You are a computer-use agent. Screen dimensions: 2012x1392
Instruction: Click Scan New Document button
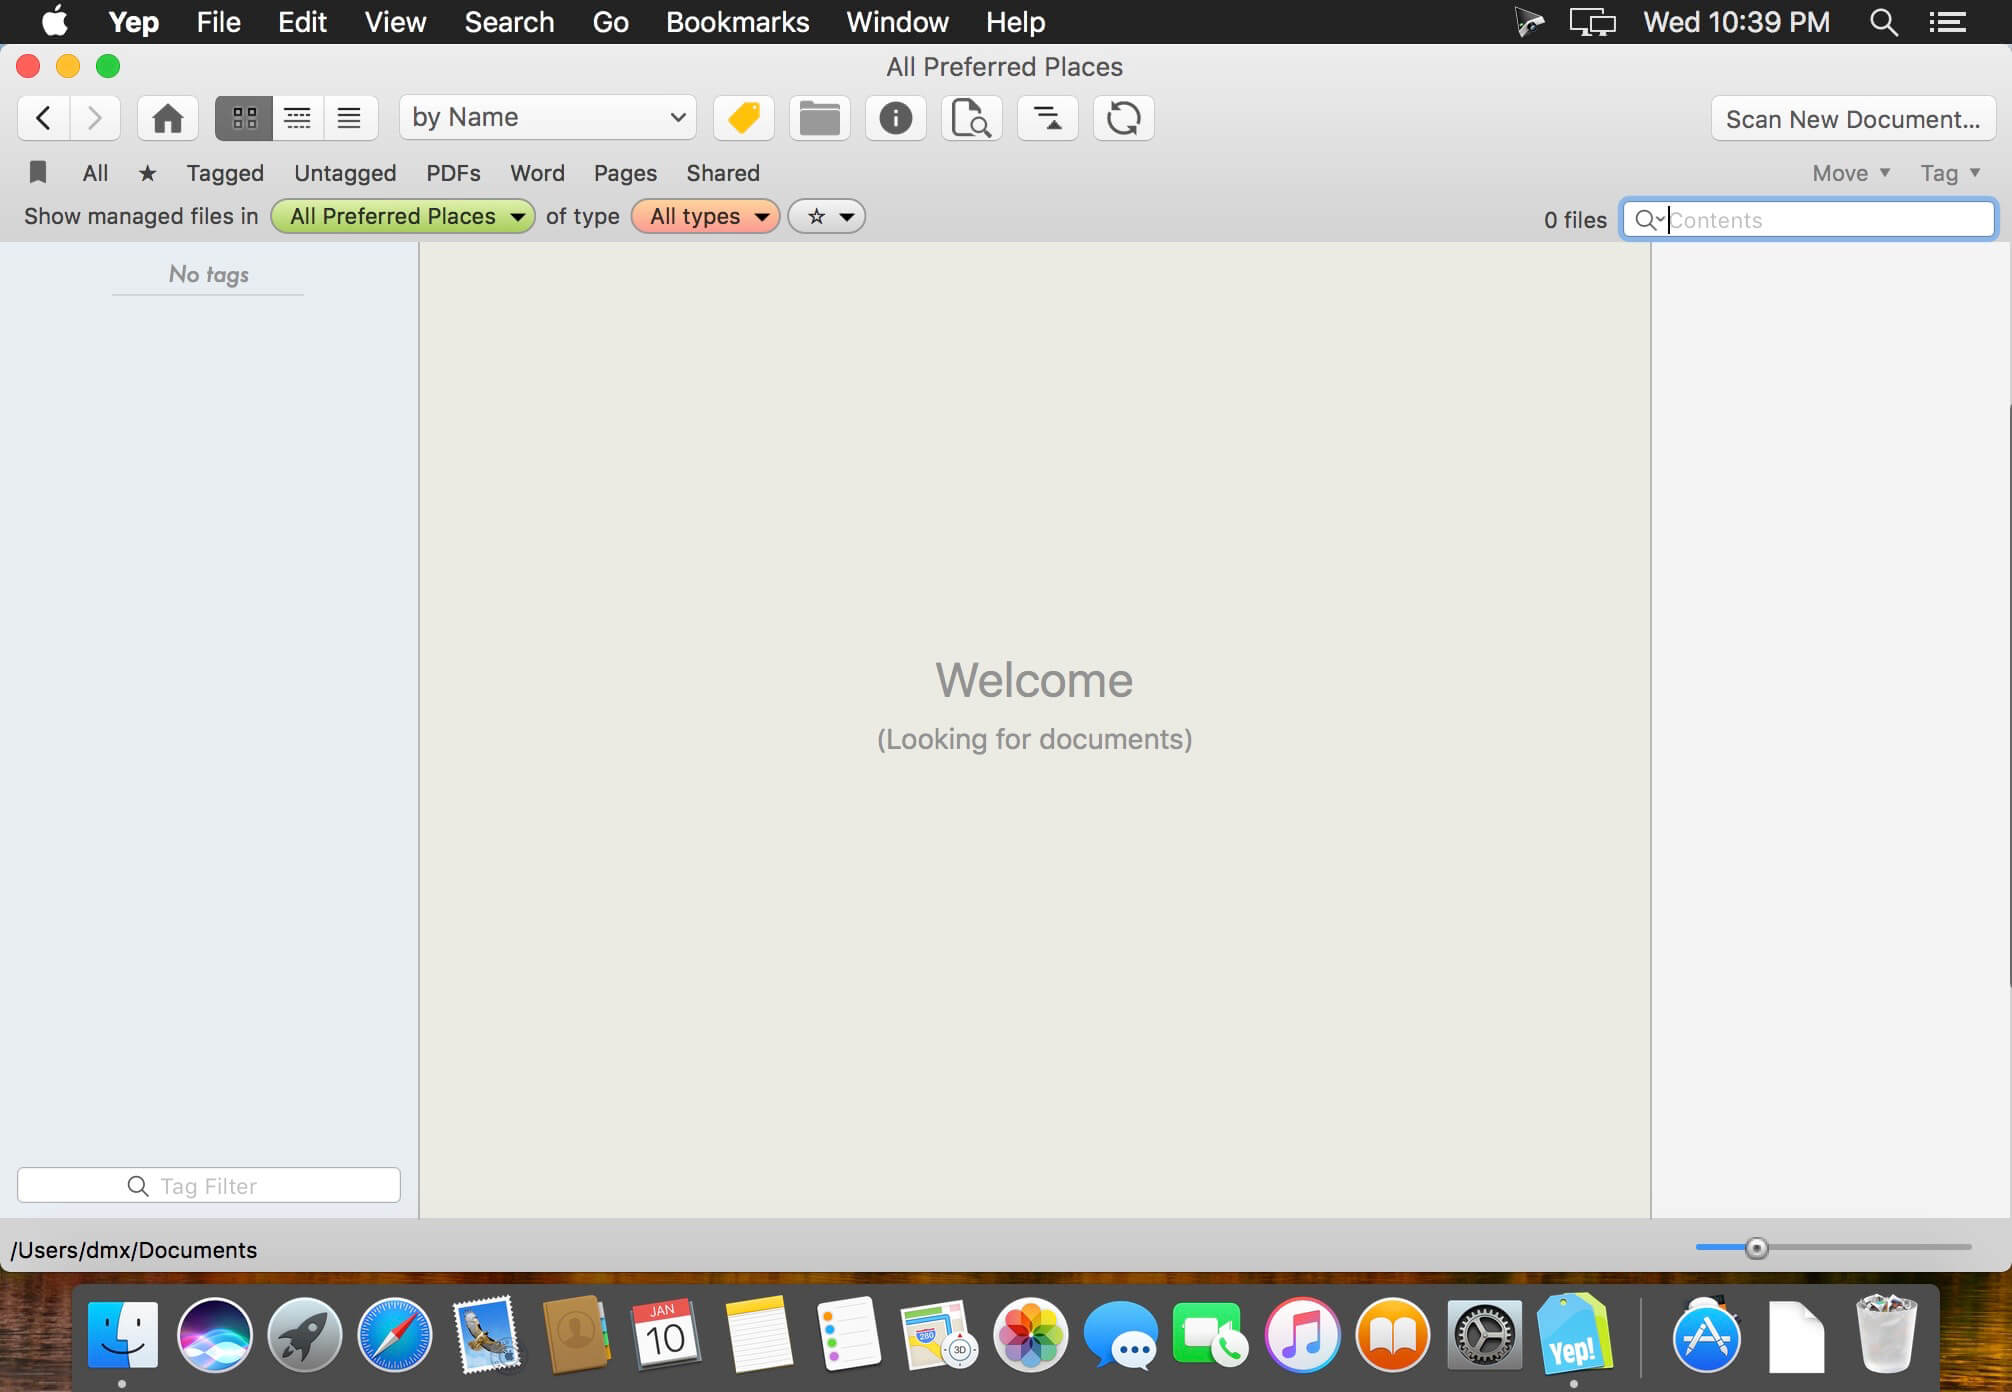pyautogui.click(x=1852, y=119)
